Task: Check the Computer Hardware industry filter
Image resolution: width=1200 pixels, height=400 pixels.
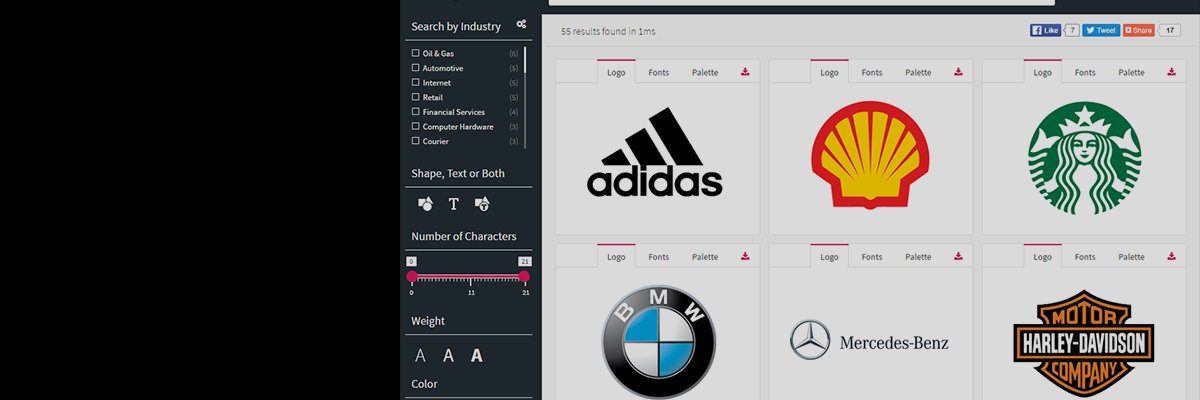Action: [415, 126]
